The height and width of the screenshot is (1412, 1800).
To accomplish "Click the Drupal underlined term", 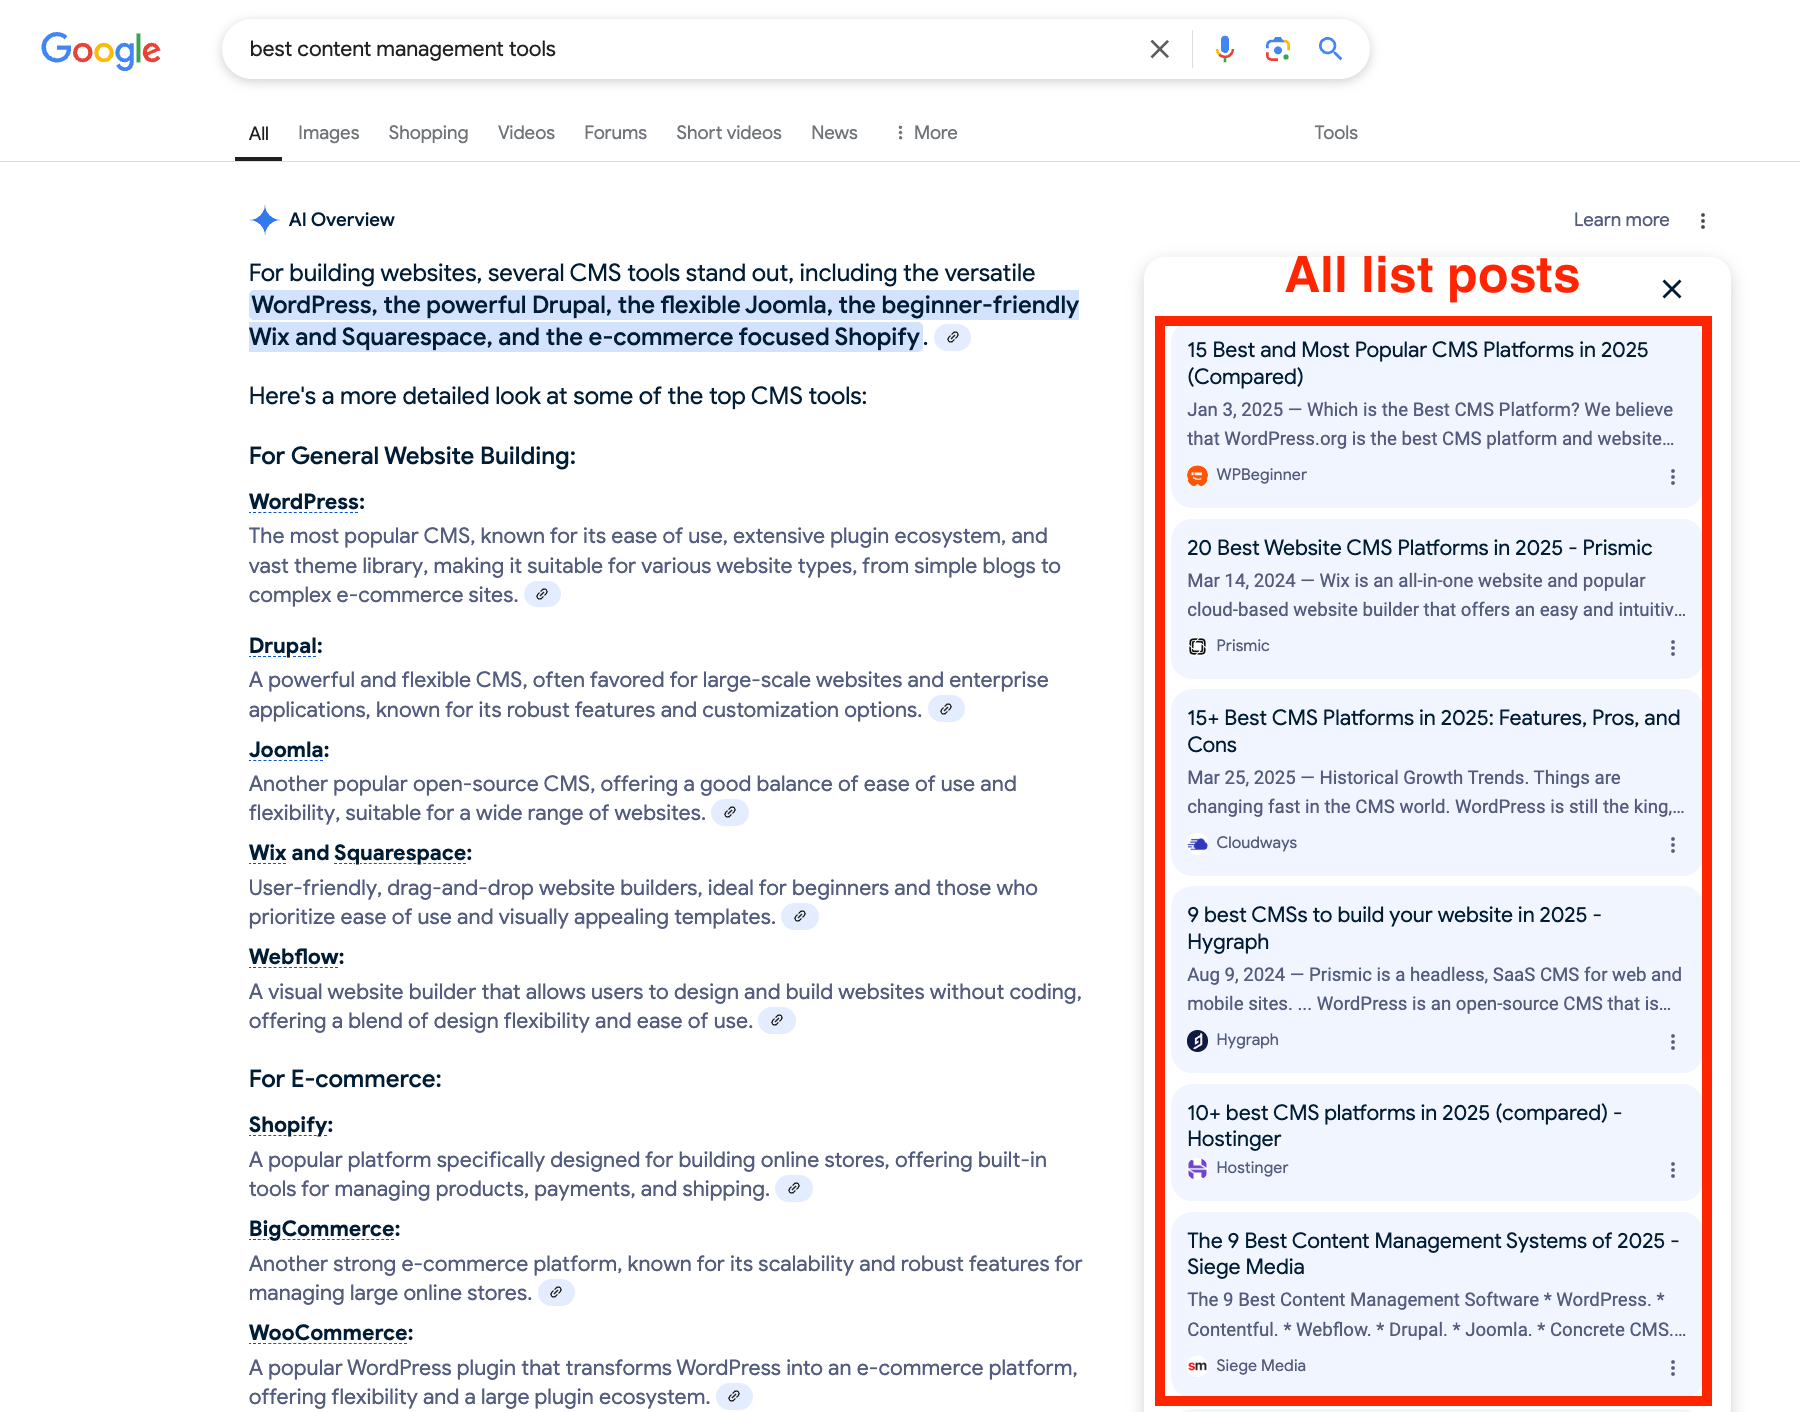I will [x=283, y=646].
